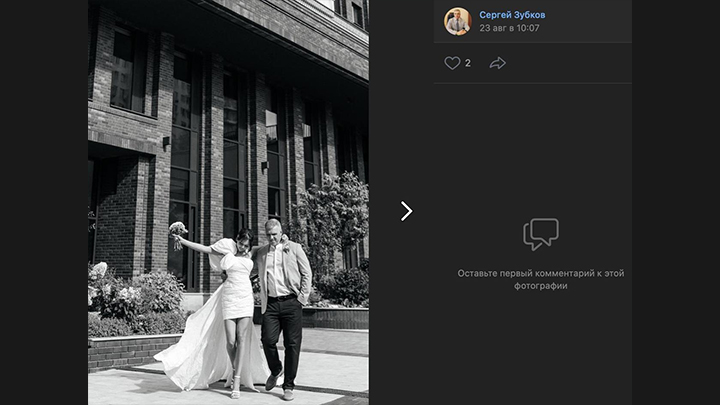Click the black-and-white wedding photo

click(228, 150)
